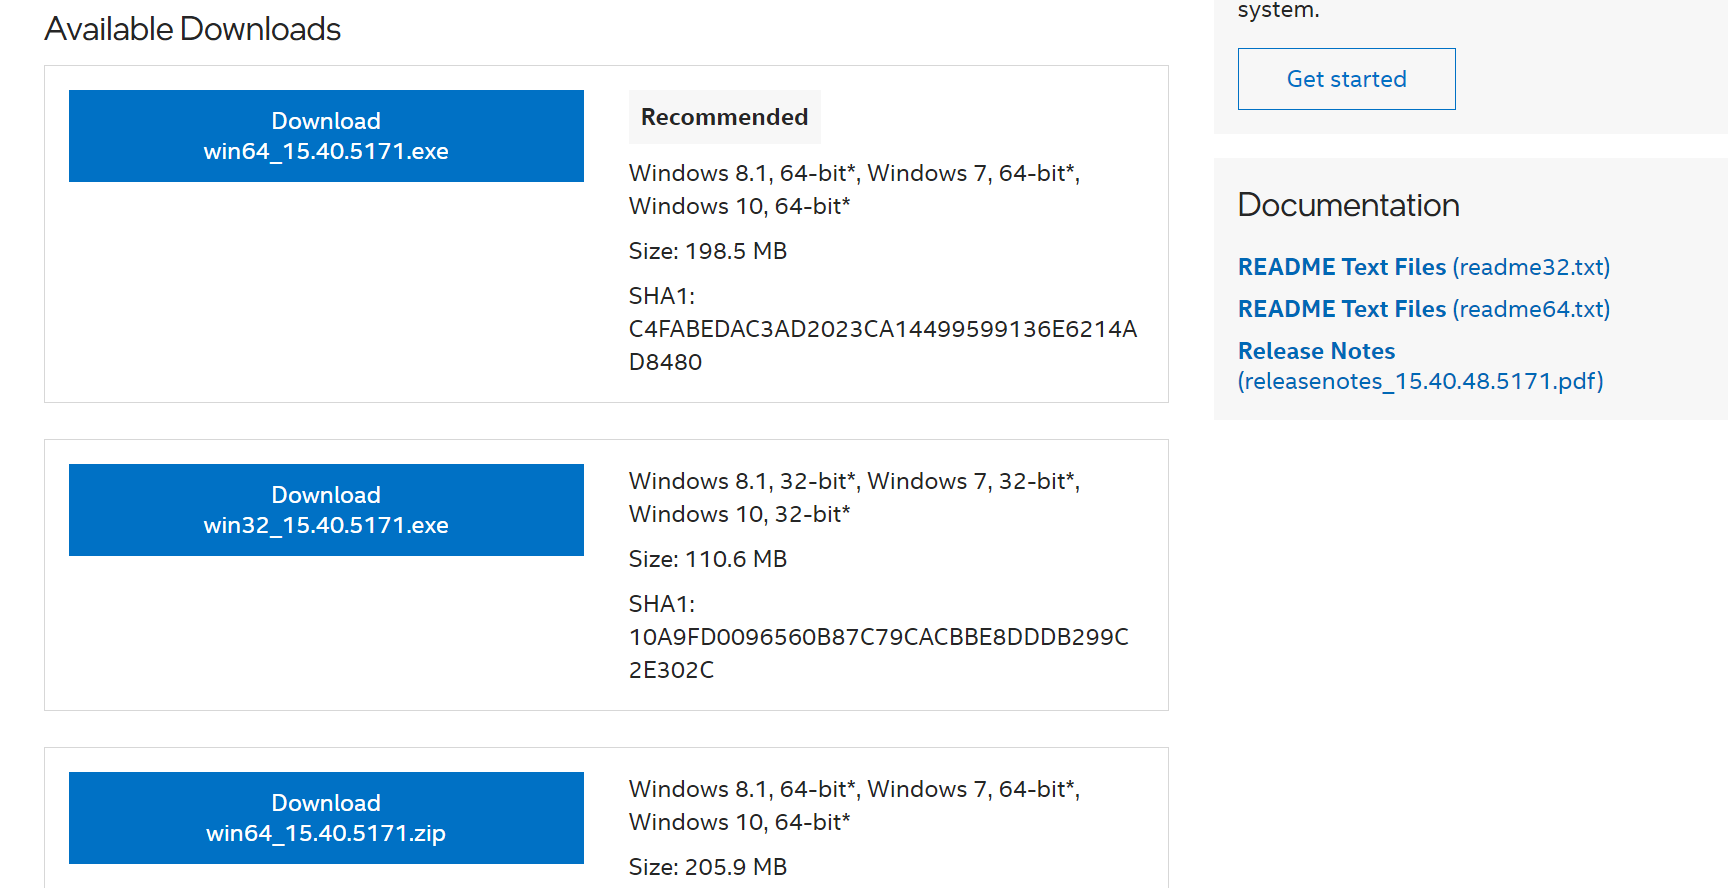Click the Size: 205.9 MB text
1728x888 pixels.
coord(707,867)
